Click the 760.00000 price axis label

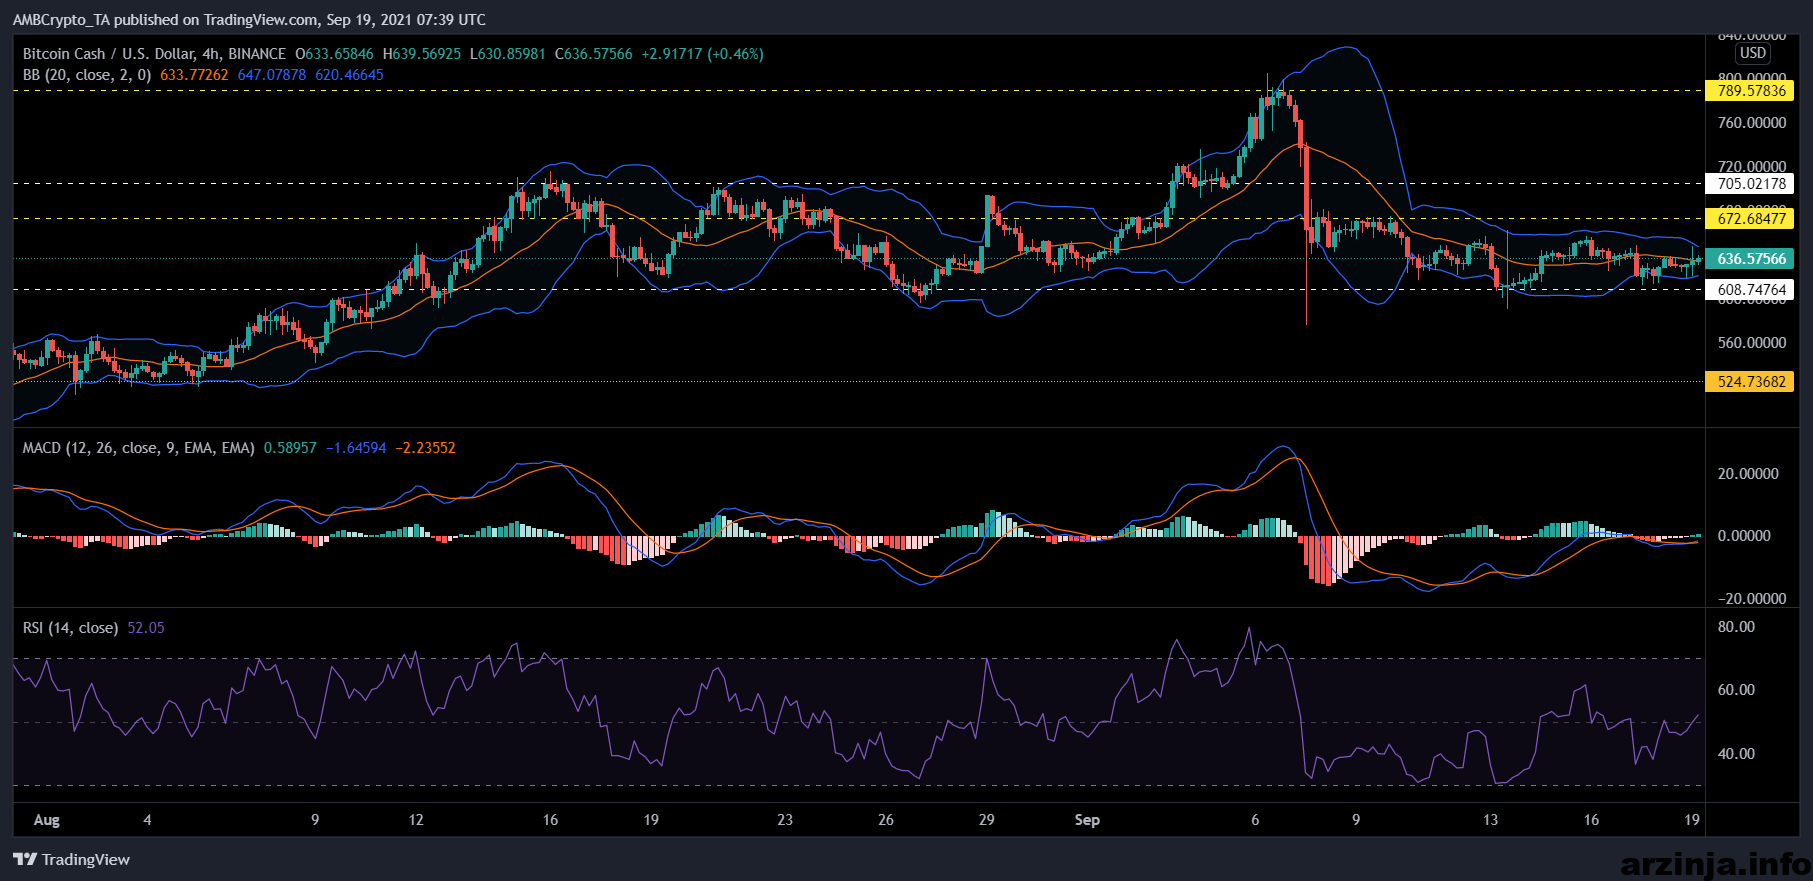click(x=1752, y=123)
